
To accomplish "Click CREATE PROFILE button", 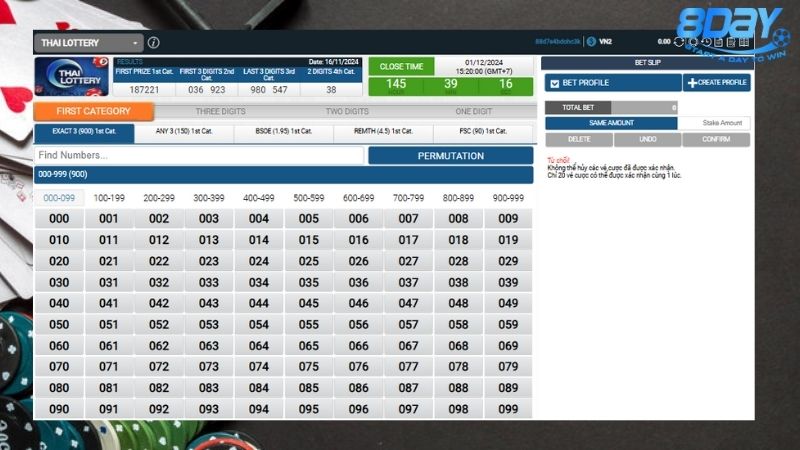I will coord(717,83).
